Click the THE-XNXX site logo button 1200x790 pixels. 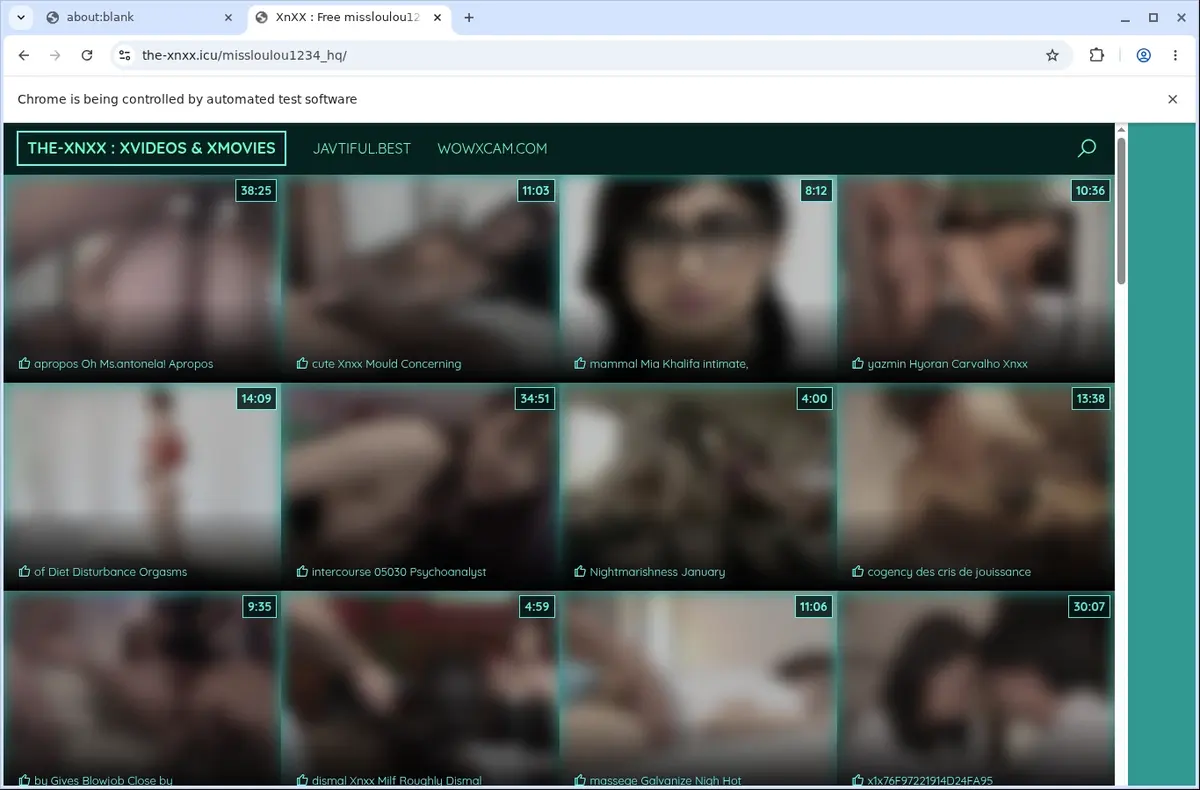[x=151, y=148]
